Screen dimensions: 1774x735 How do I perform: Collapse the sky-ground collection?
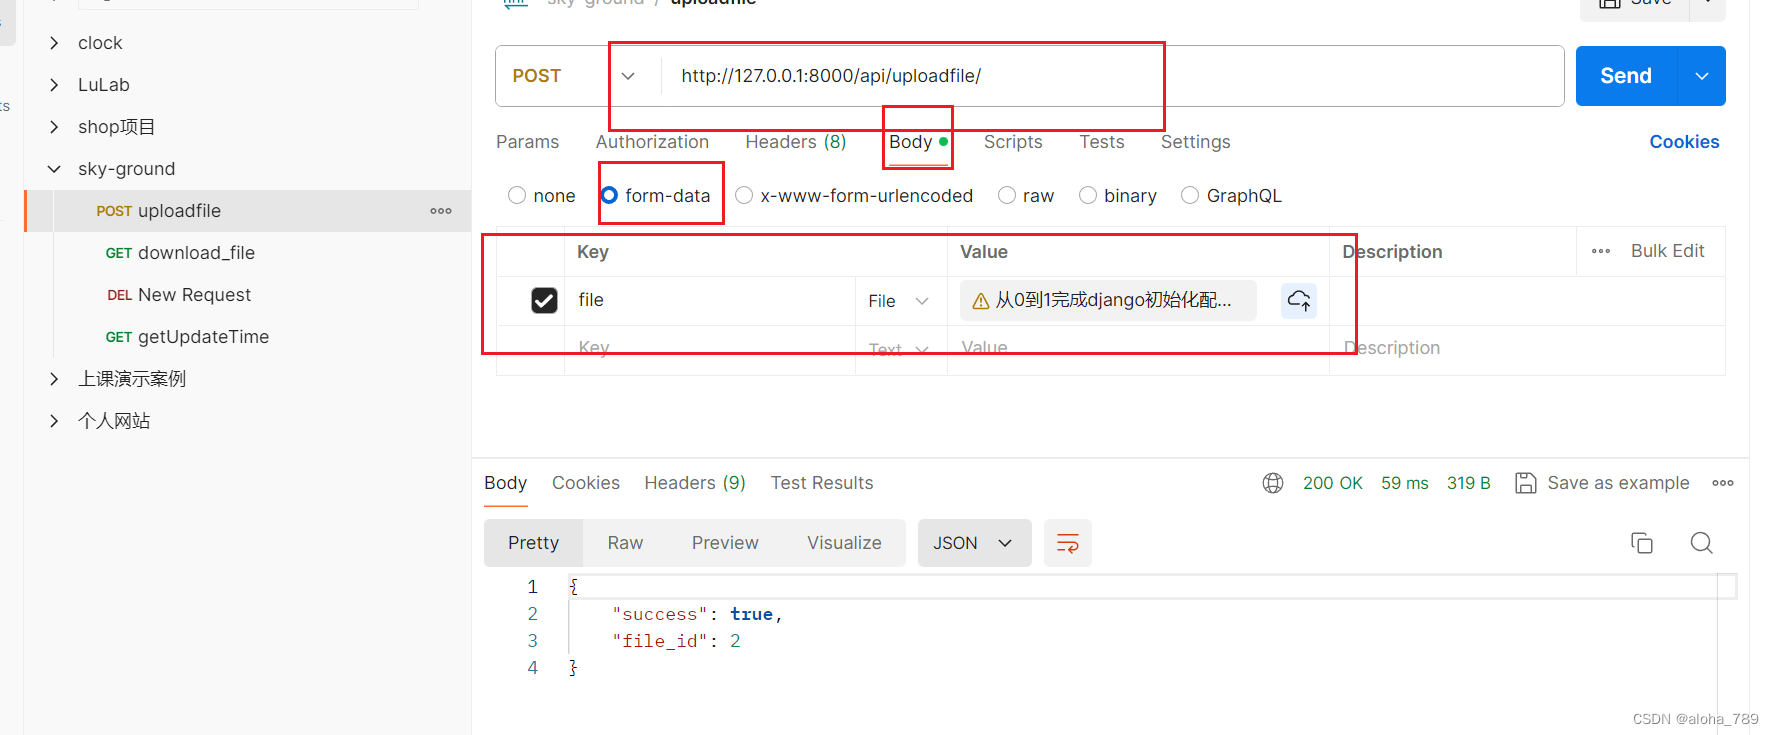tap(54, 169)
